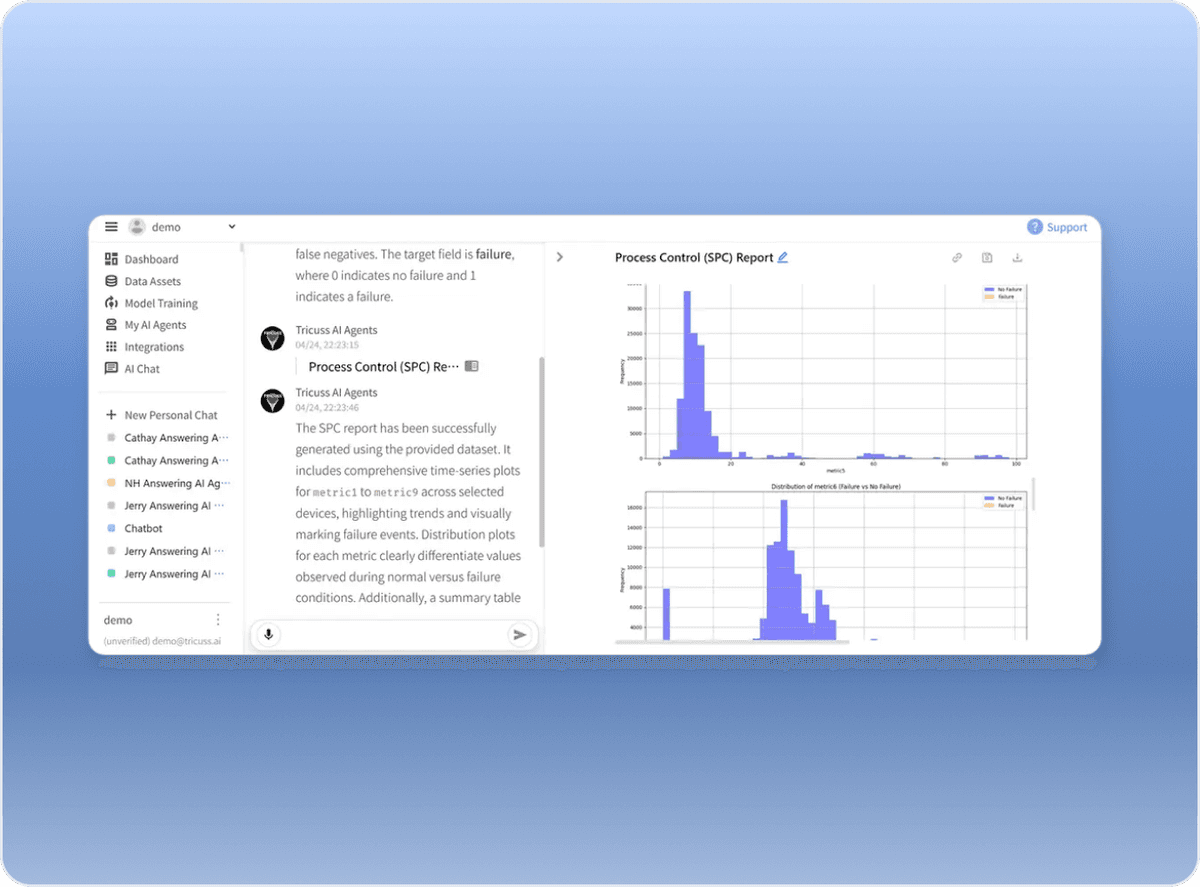Open the three-dot menu beside demo account
Viewport: 1200px width, 887px height.
point(218,620)
